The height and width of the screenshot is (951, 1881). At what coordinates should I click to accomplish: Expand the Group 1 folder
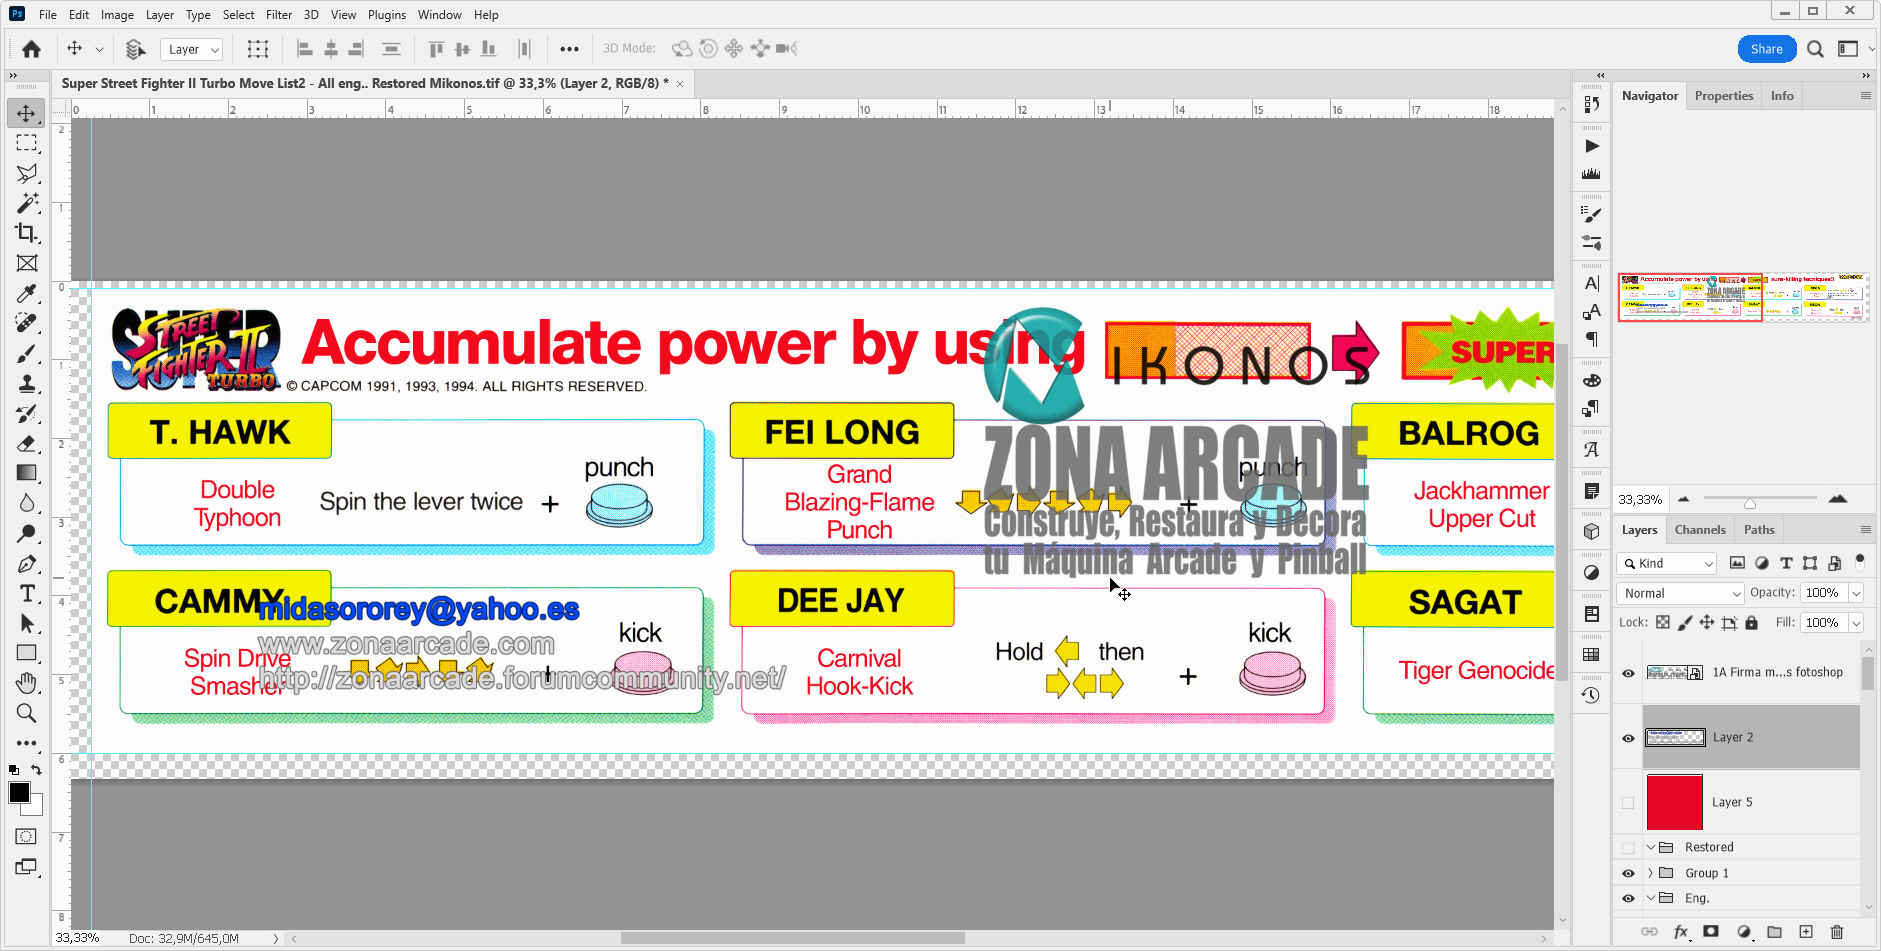pos(1651,873)
